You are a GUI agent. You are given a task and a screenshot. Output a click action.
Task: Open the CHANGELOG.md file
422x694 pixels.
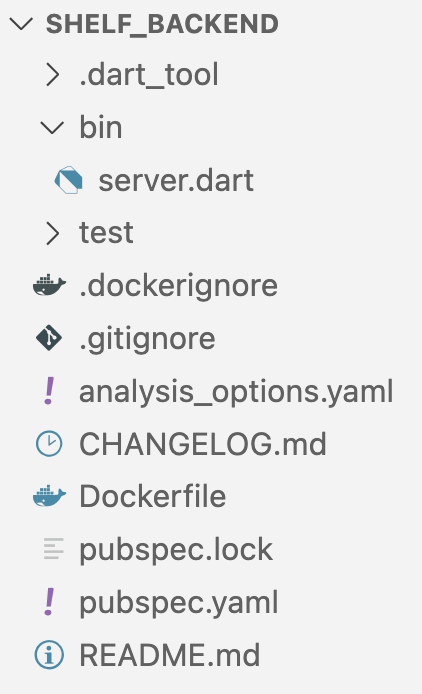point(203,443)
